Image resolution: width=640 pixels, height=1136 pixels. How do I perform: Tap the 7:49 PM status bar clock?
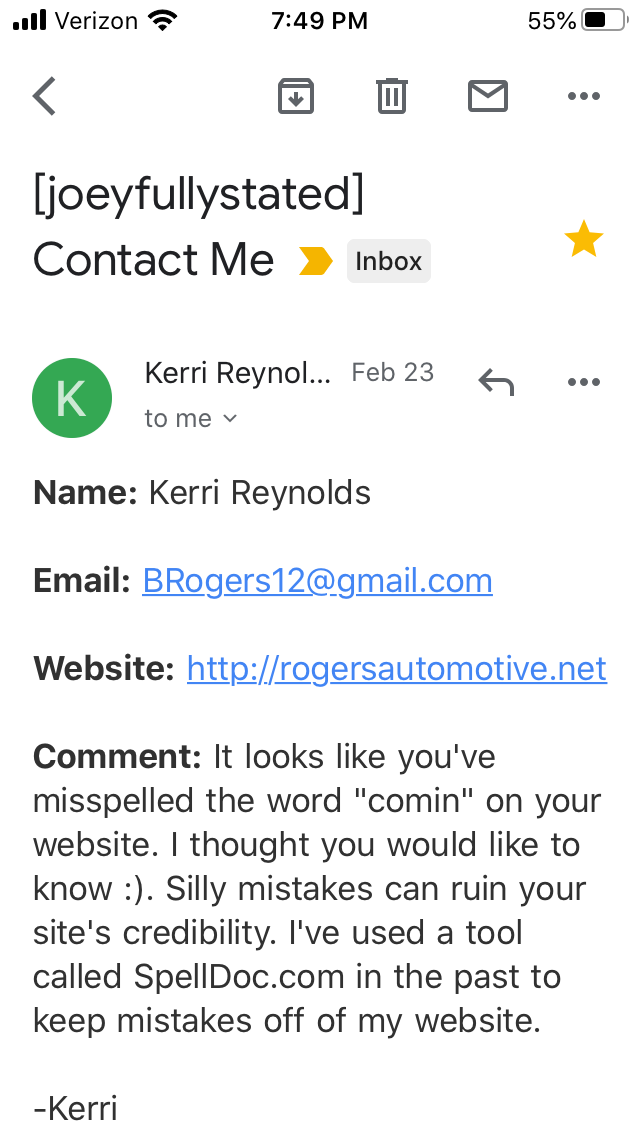318,20
